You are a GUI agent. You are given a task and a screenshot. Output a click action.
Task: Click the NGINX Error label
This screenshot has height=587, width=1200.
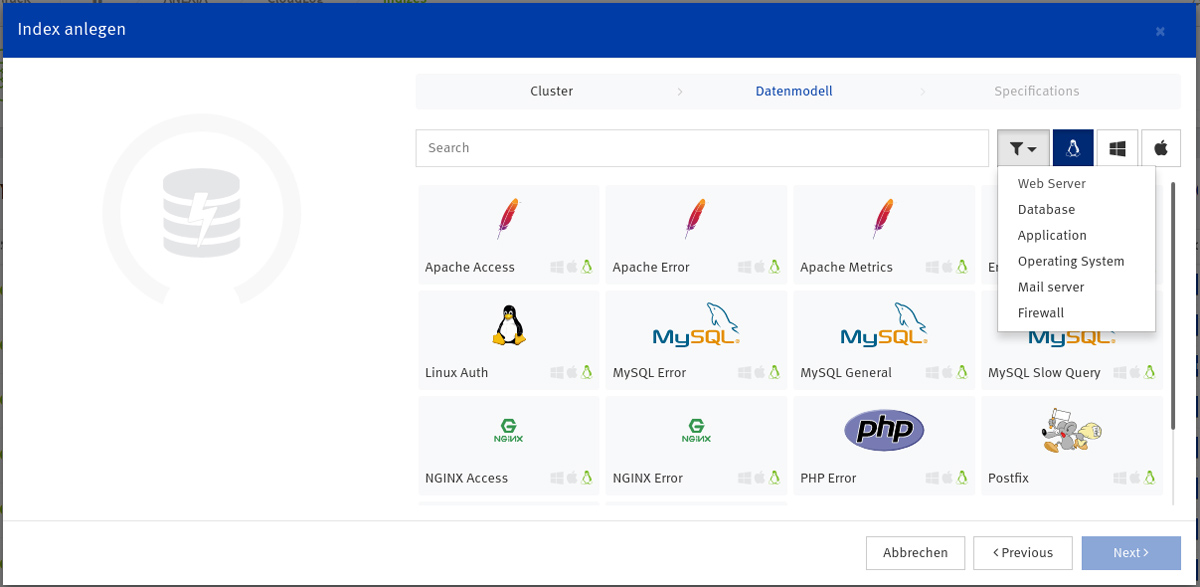(x=647, y=479)
